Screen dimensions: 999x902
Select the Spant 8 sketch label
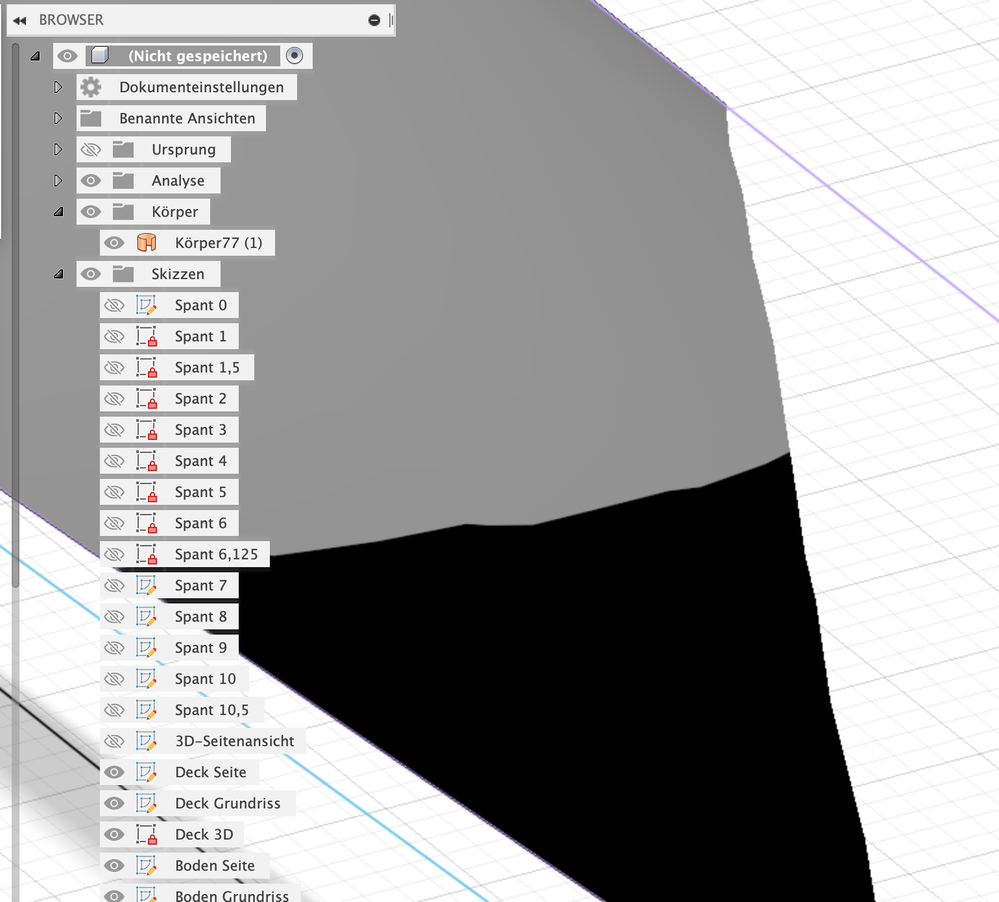(201, 617)
